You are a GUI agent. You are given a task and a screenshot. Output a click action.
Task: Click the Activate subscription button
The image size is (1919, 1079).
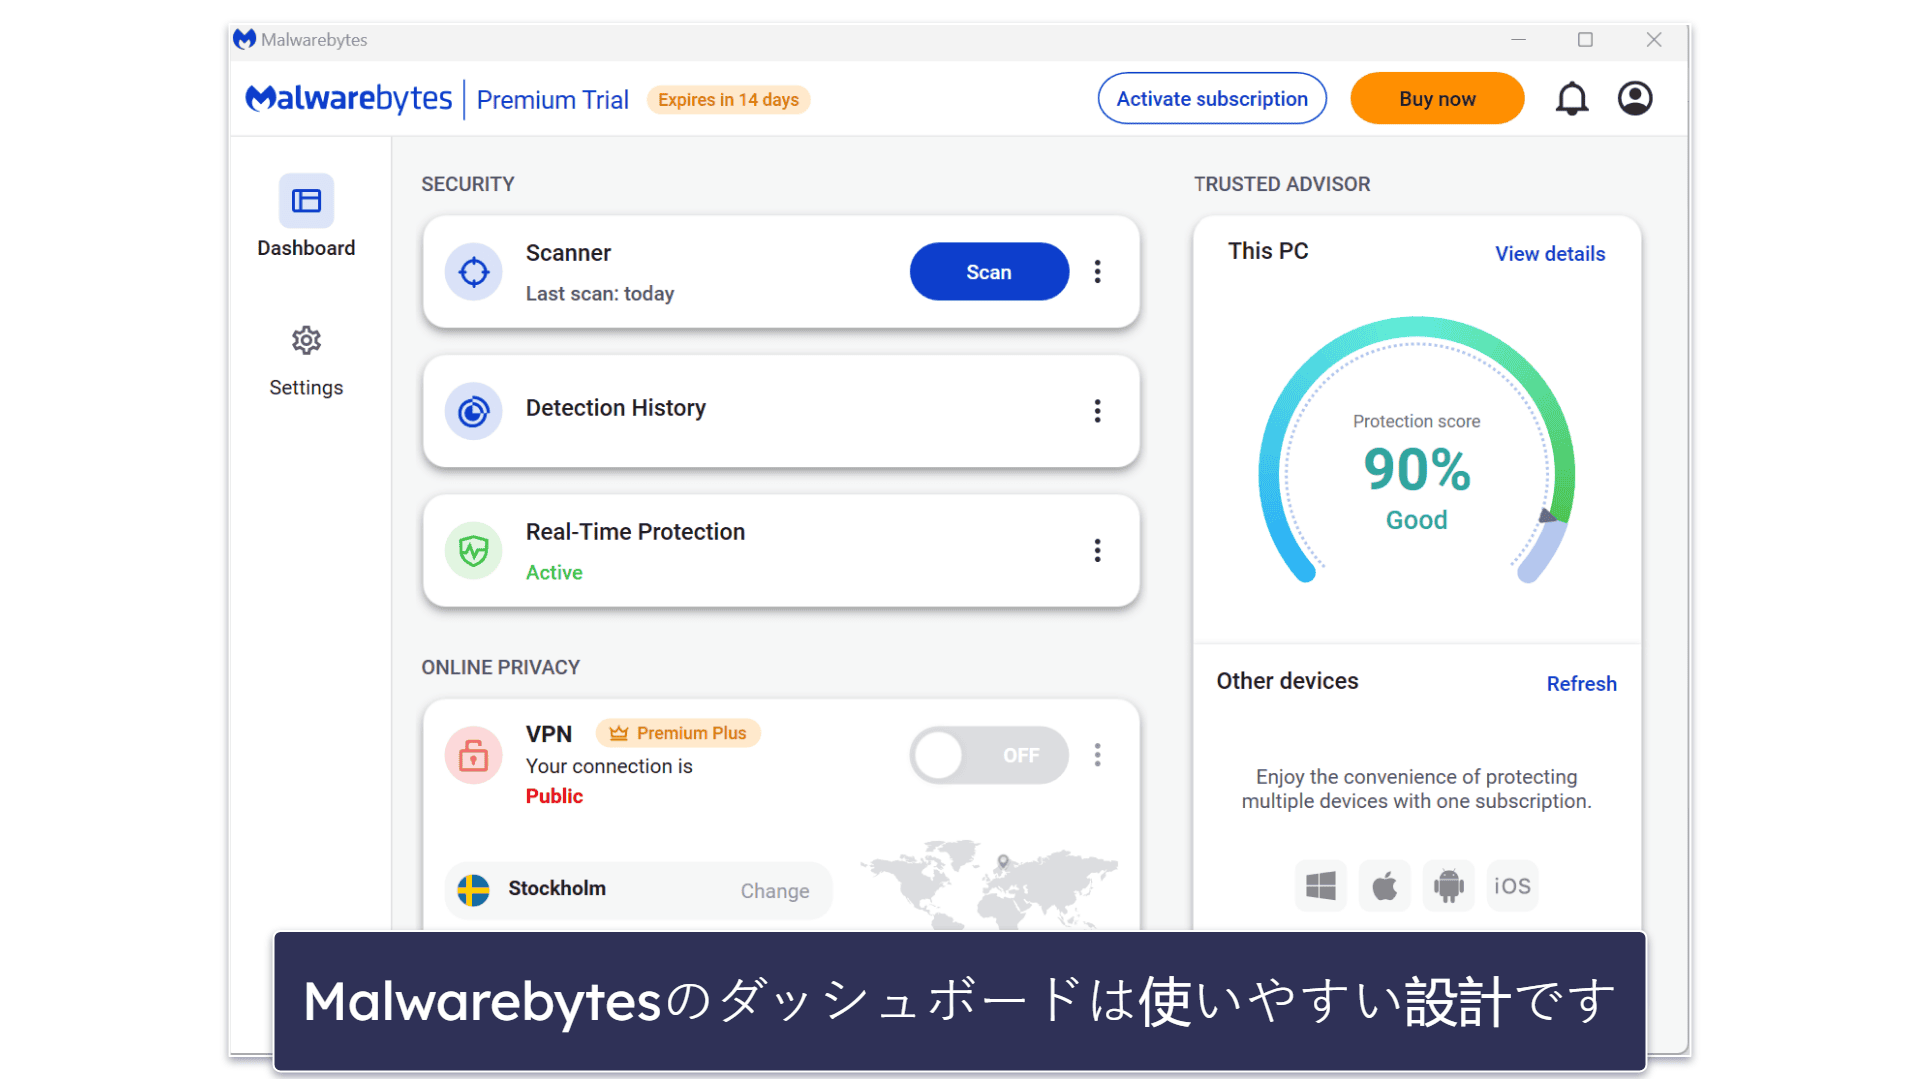1212,98
